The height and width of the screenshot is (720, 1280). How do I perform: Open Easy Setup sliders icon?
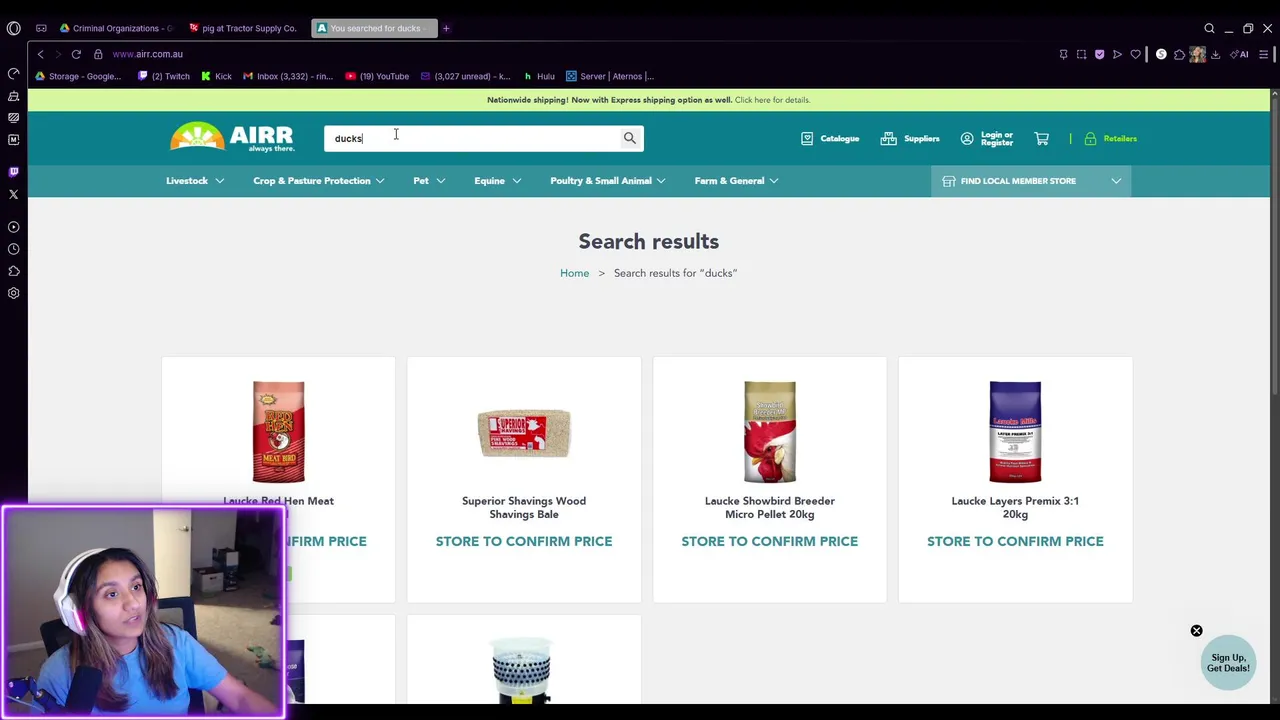[1264, 54]
